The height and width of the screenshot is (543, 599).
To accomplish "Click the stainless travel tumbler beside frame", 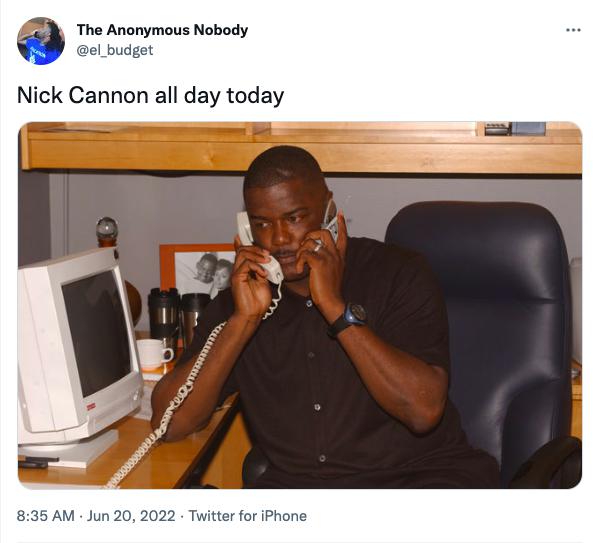I will (x=164, y=314).
